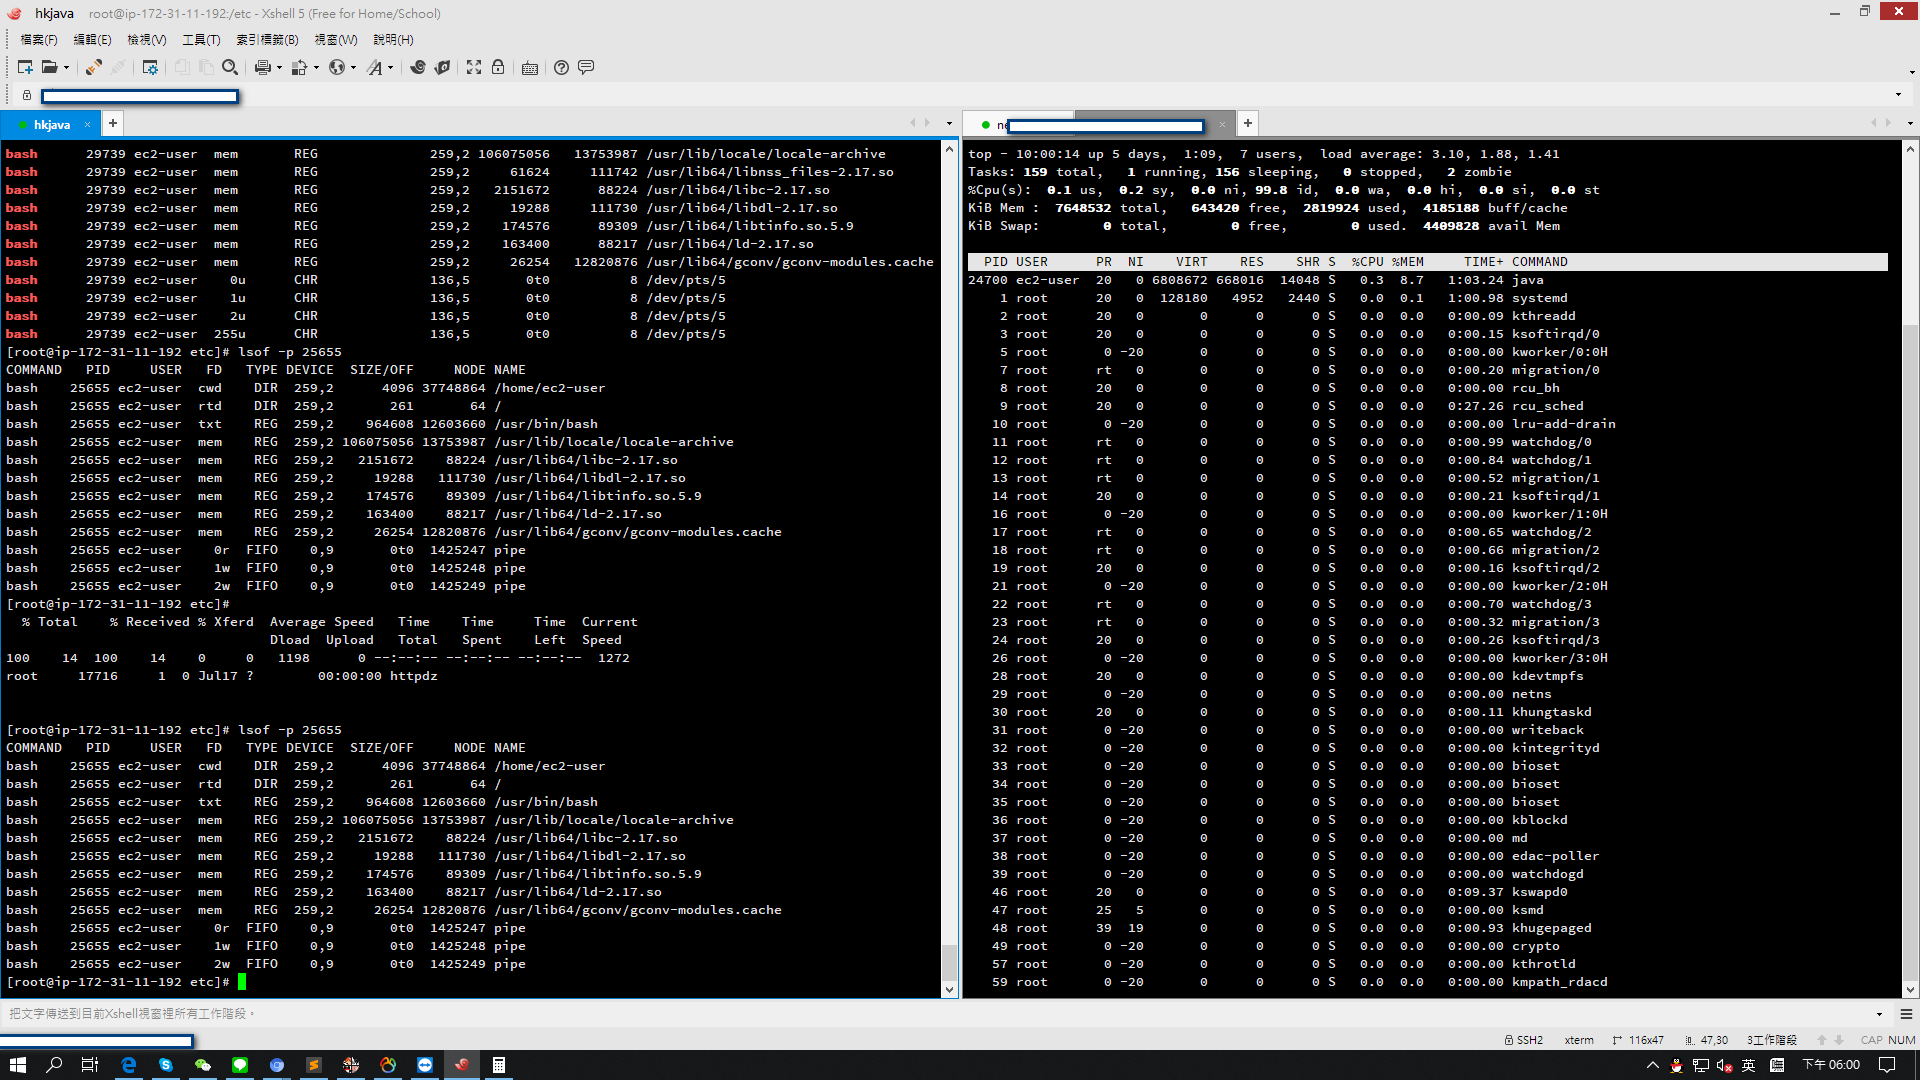Click the muted volume tray icon
The height and width of the screenshot is (1080, 1920).
1725,1065
